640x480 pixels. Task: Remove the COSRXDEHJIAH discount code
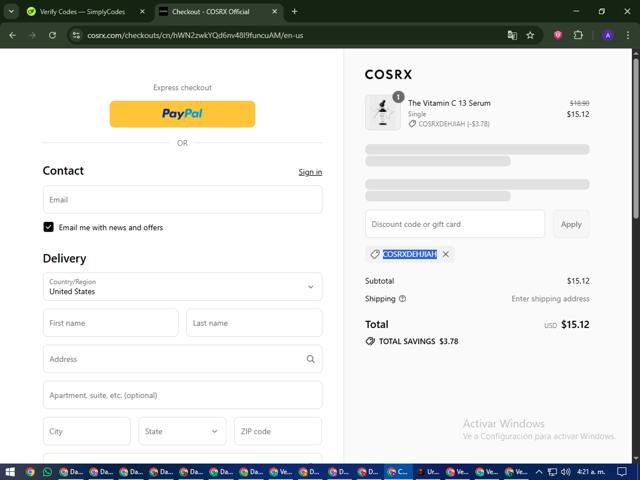click(446, 254)
